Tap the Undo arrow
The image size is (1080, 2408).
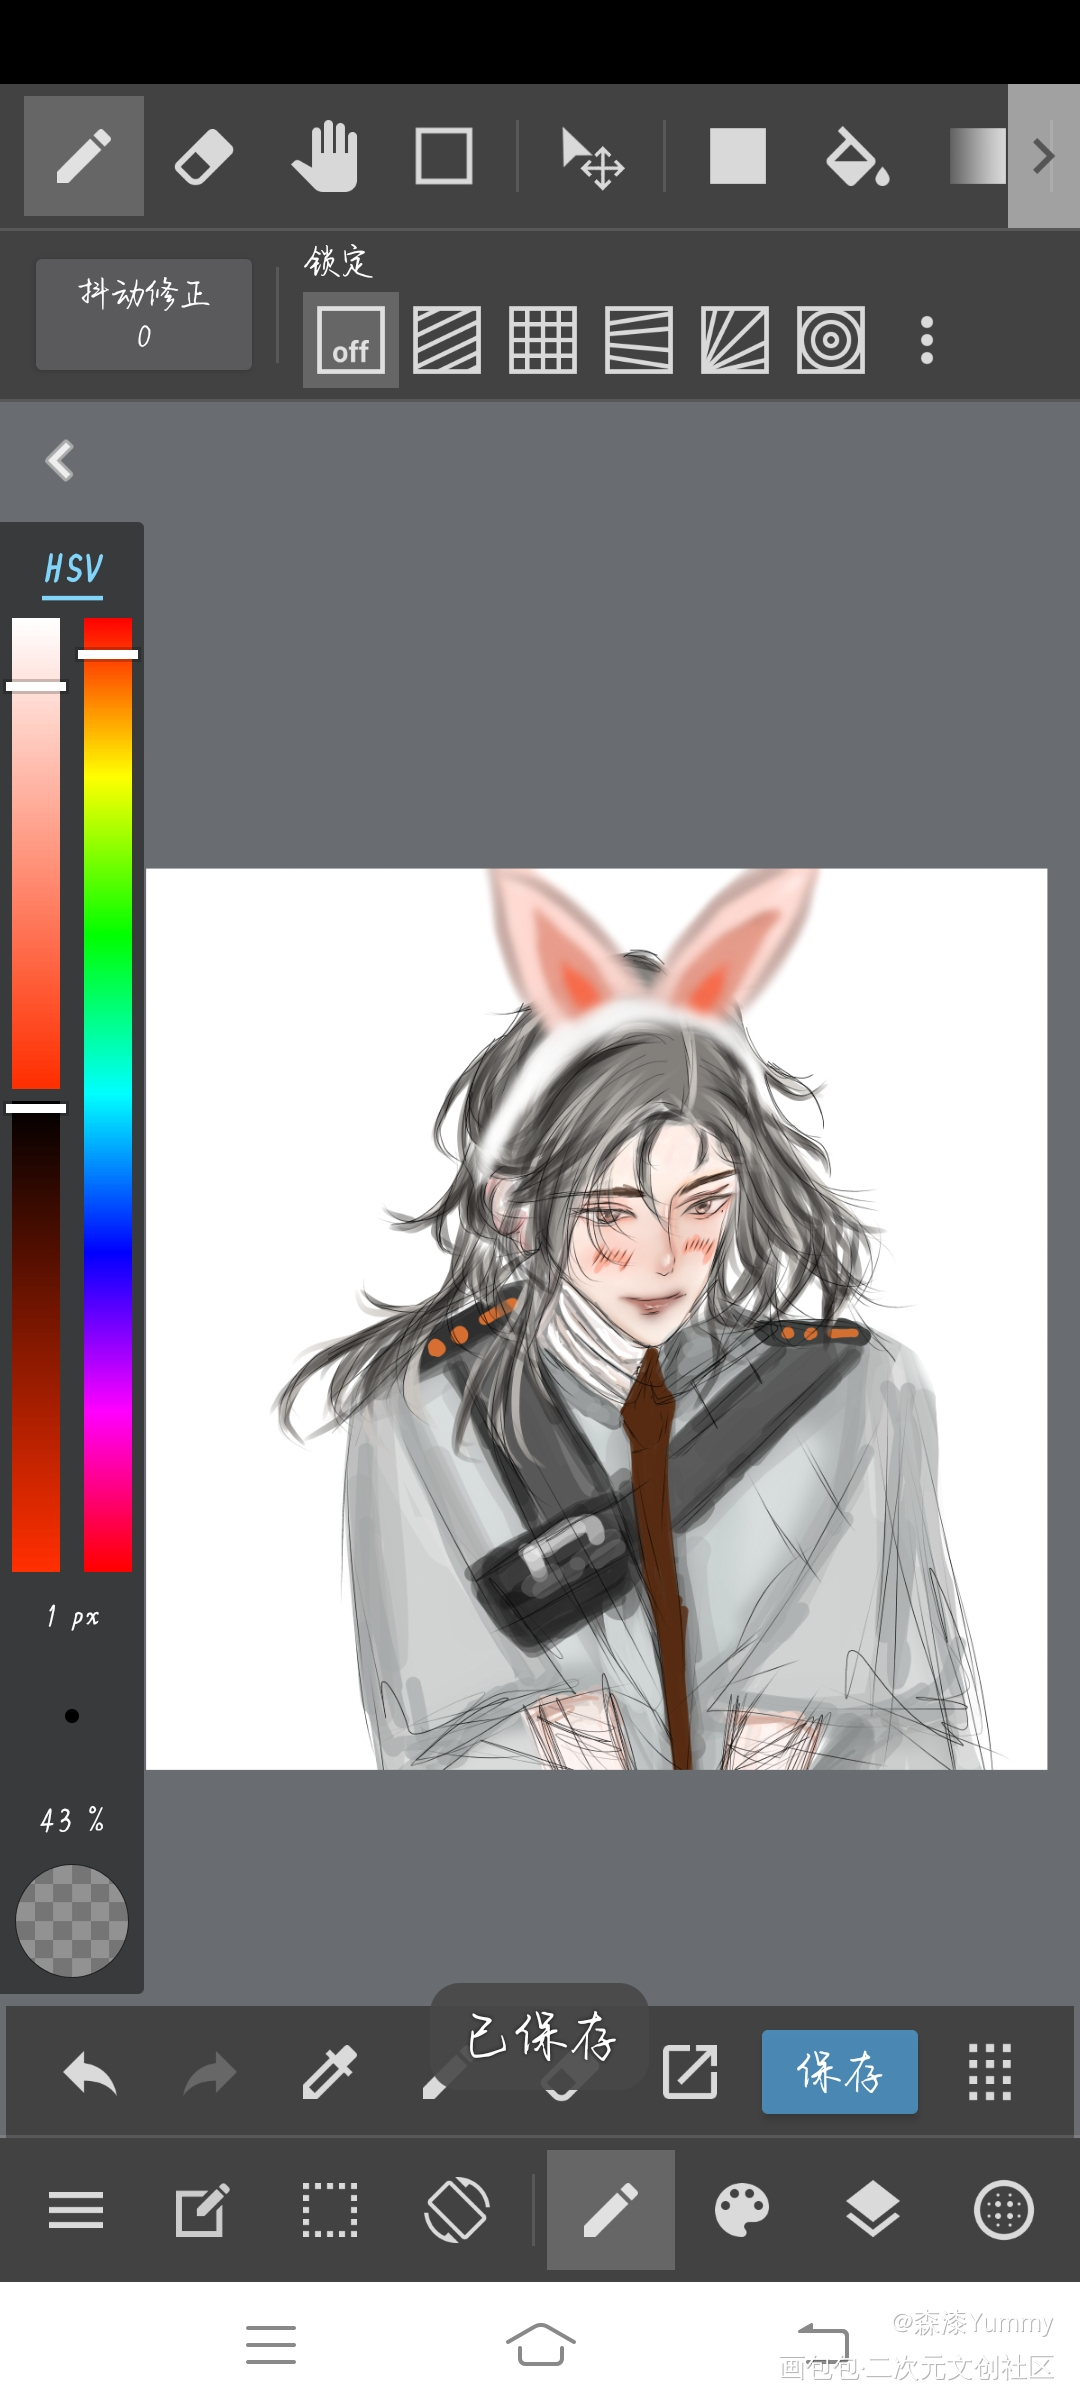tap(90, 2072)
